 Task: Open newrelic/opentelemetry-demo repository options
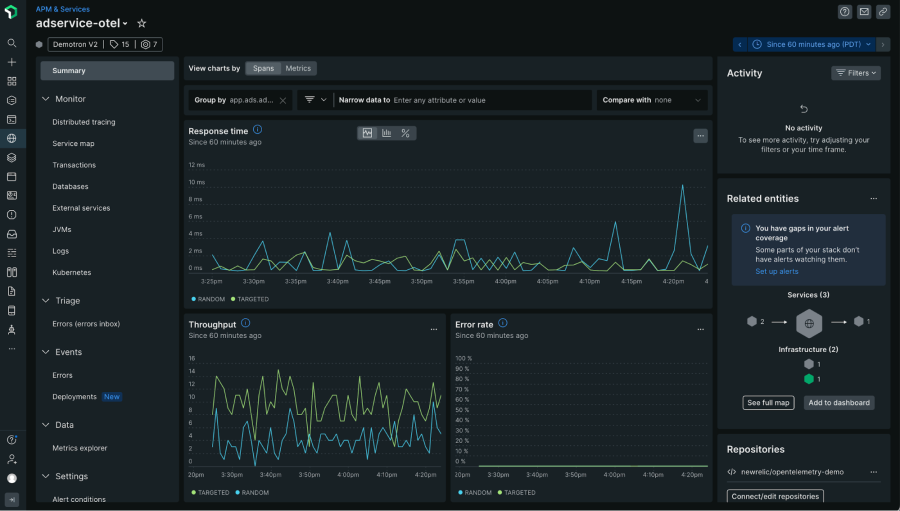[x=874, y=472]
